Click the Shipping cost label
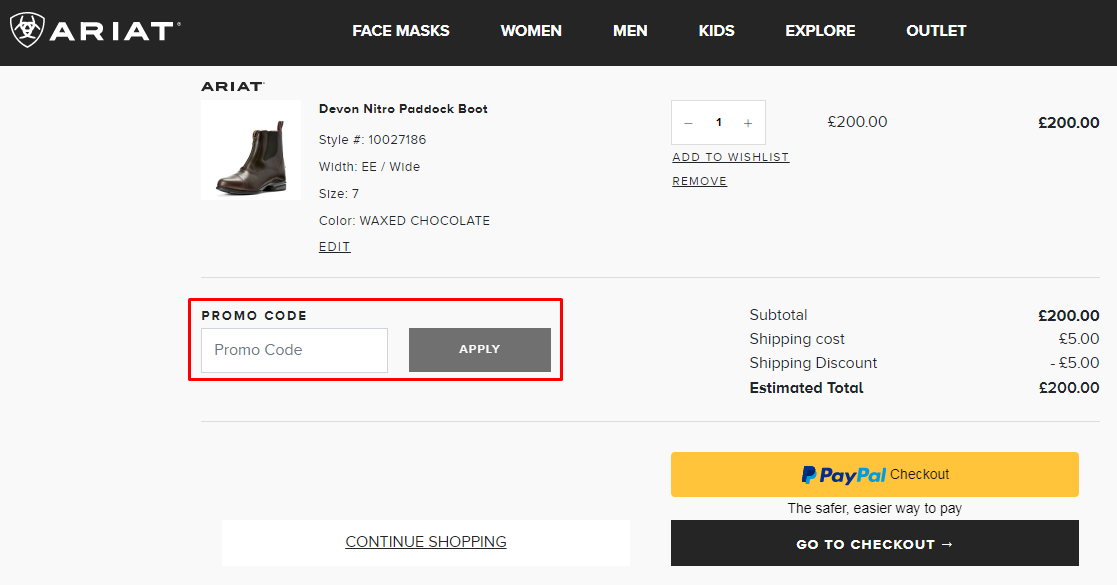The image size is (1117, 585). click(796, 338)
